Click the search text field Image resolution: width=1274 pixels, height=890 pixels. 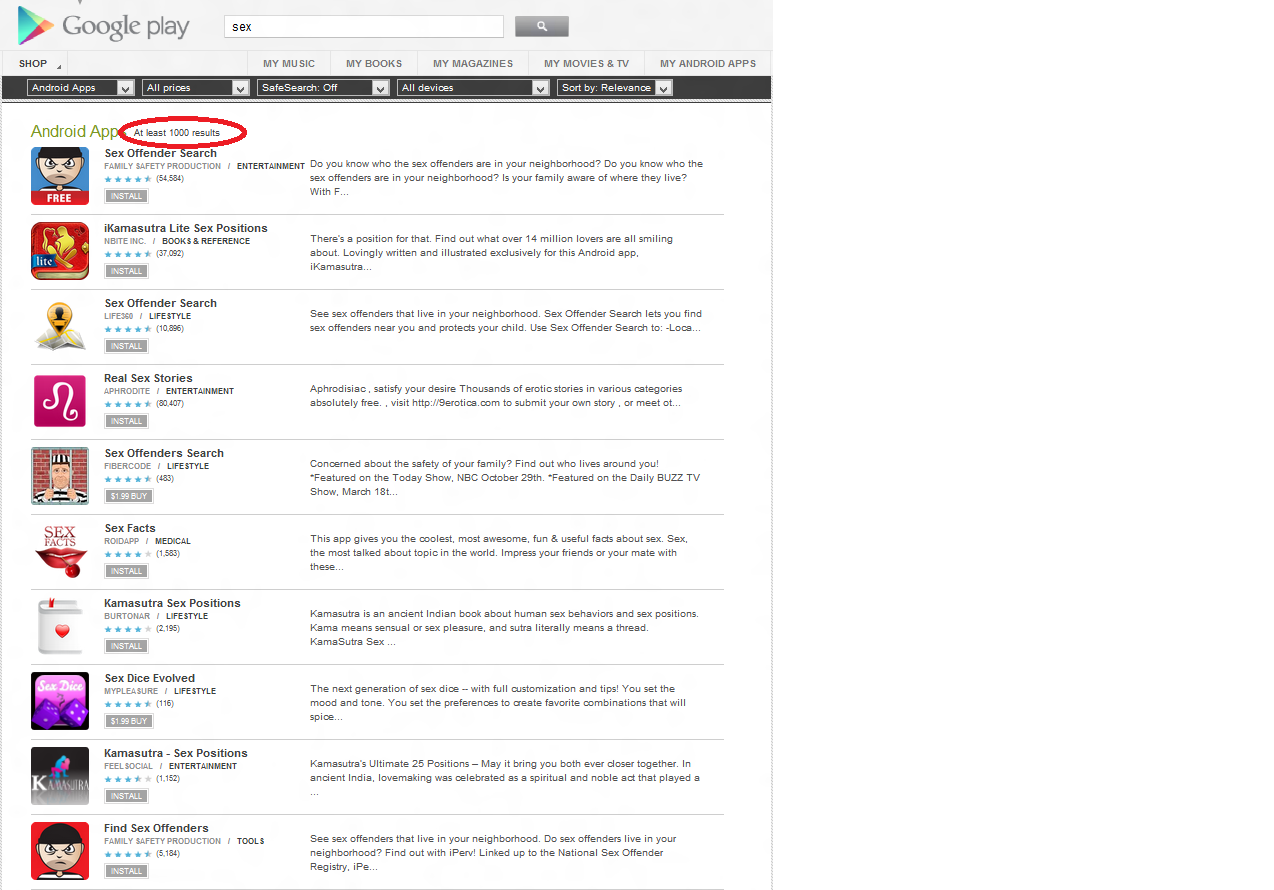364,27
